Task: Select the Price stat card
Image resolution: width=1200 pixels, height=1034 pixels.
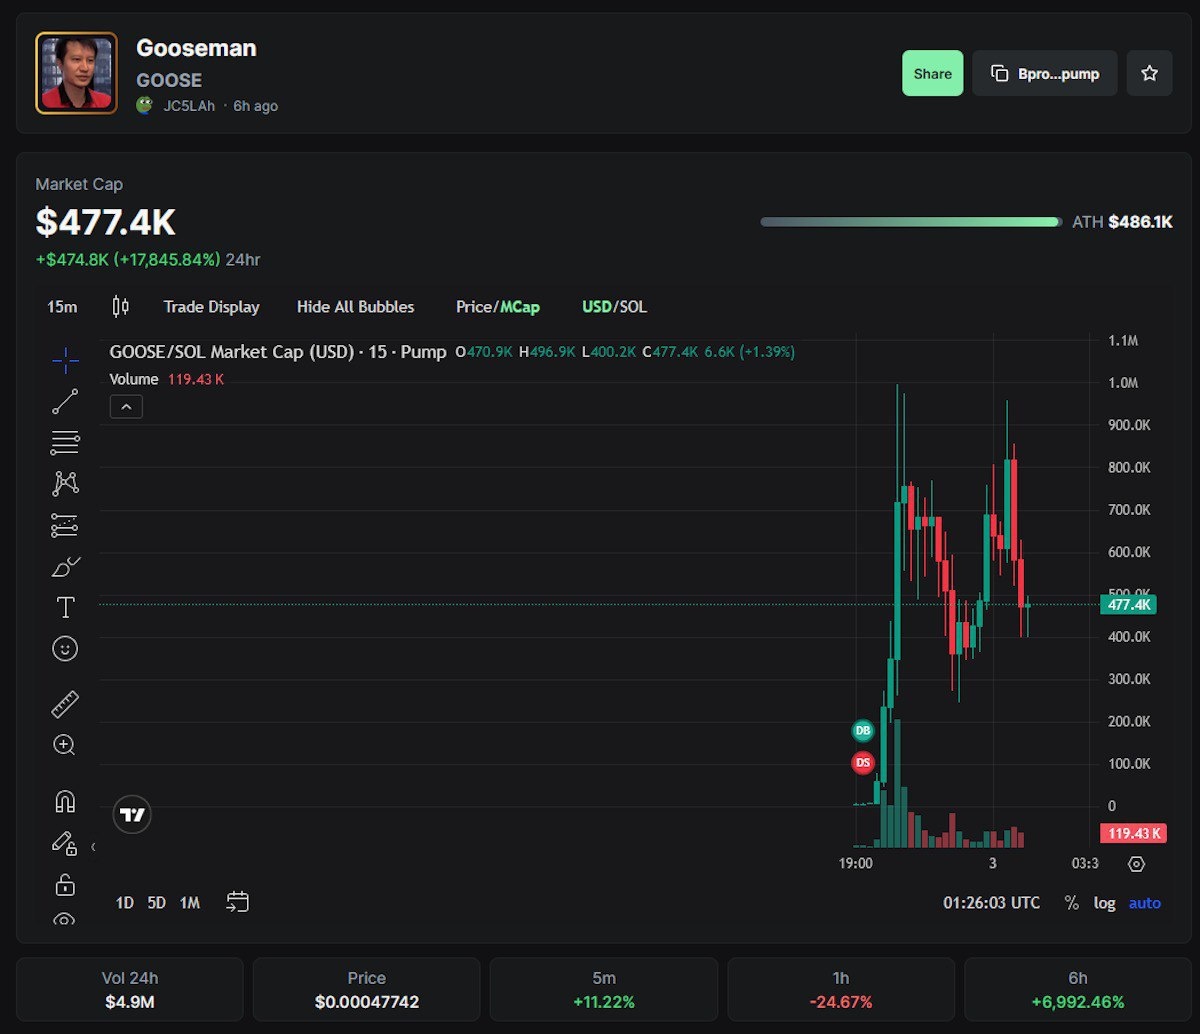Action: [366, 989]
